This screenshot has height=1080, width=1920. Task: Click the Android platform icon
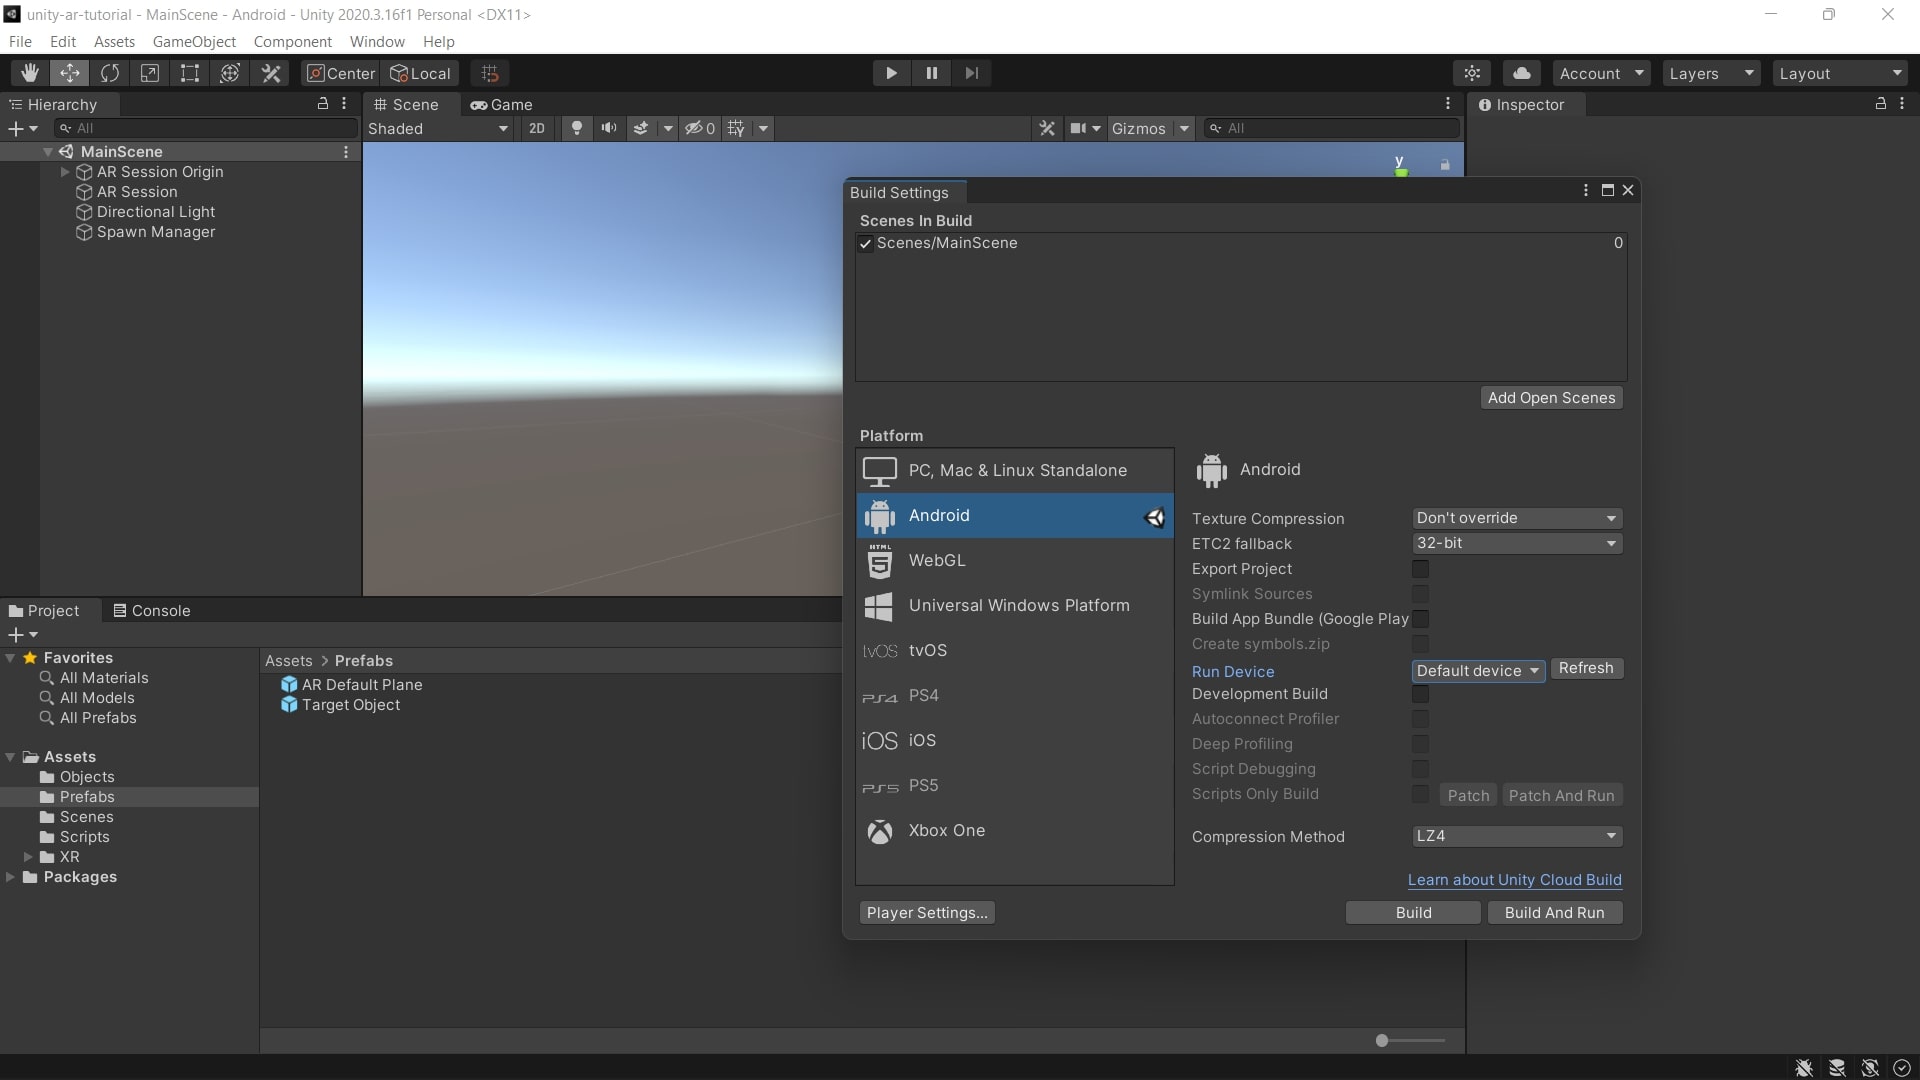[x=878, y=514]
